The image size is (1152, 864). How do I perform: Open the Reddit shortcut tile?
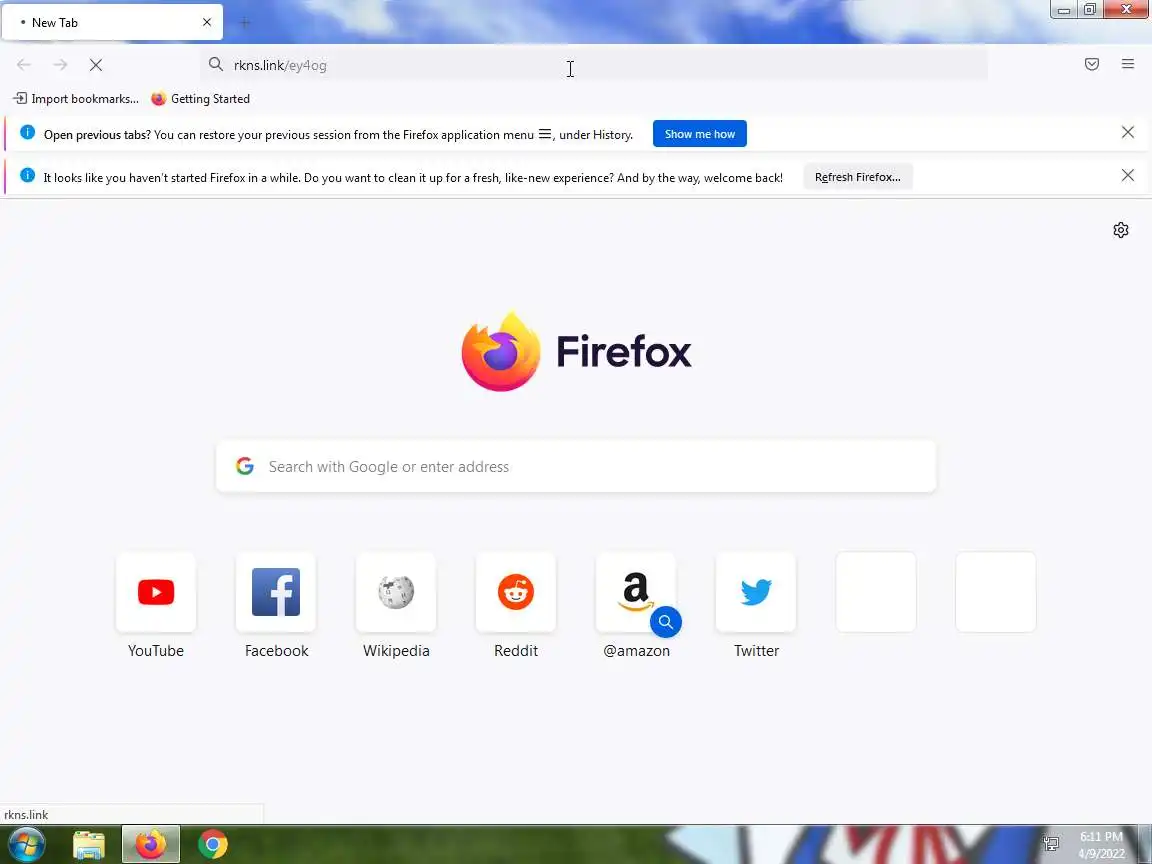[x=516, y=592]
